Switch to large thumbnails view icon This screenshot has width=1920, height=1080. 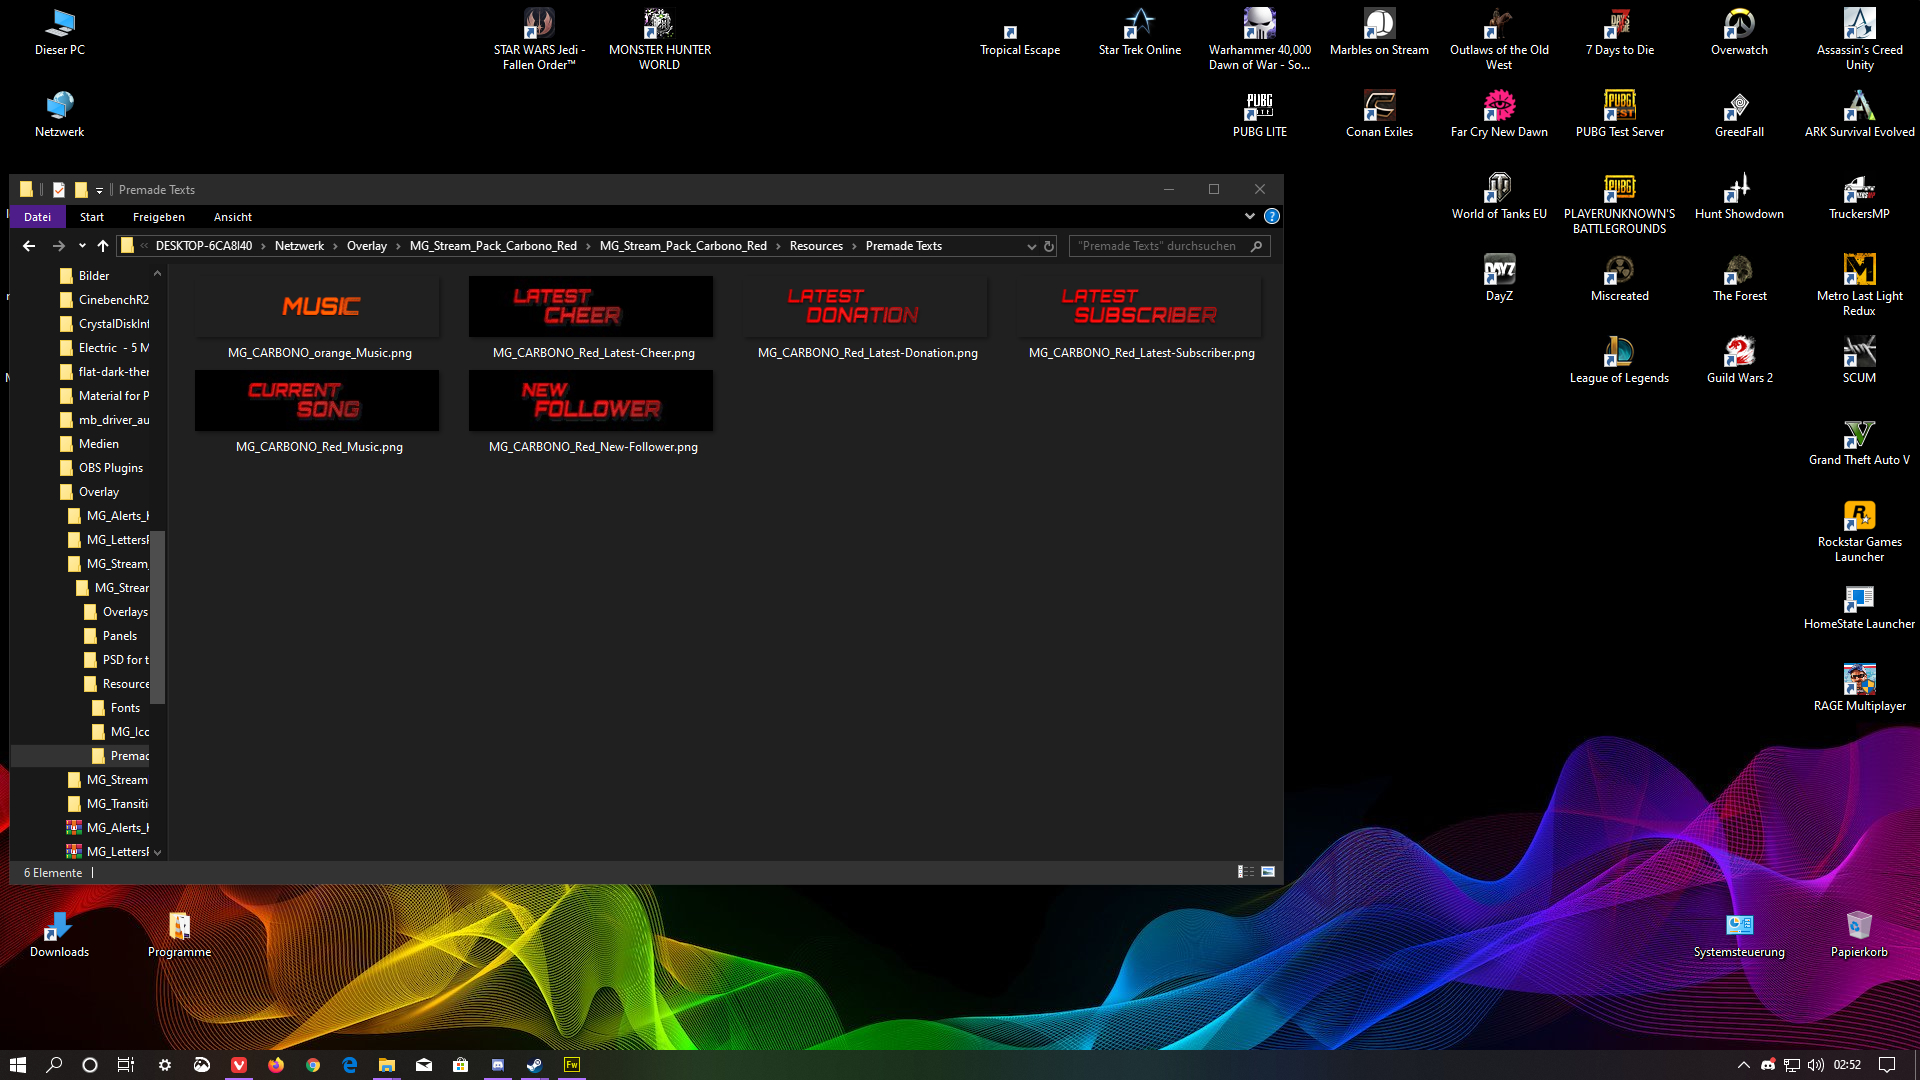[x=1268, y=872]
